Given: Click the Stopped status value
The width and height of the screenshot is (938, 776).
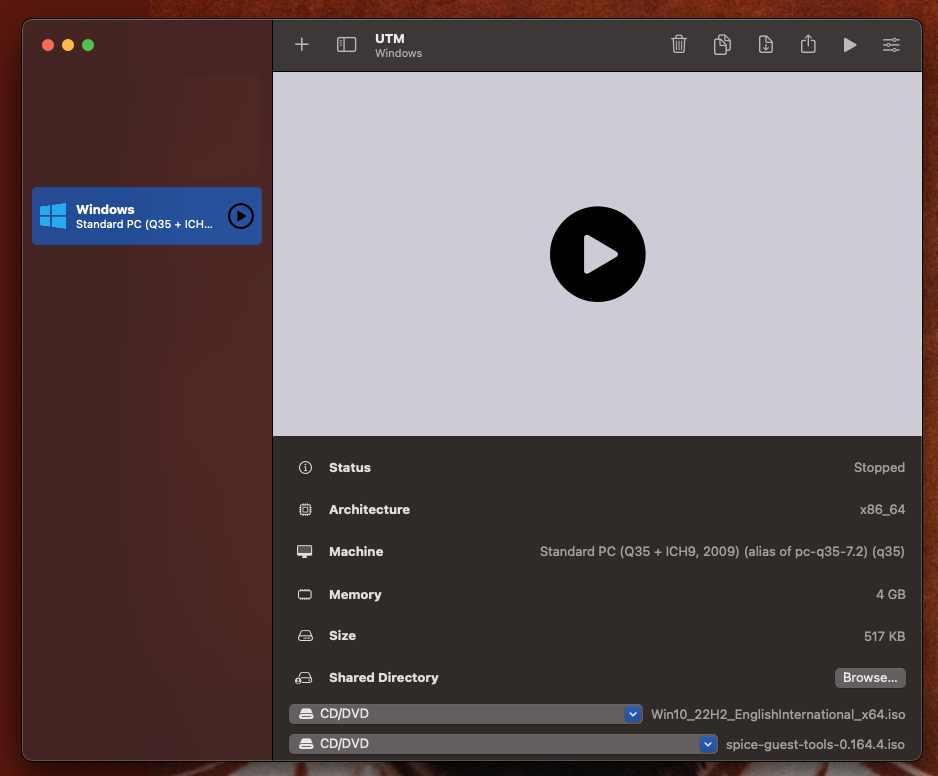Looking at the screenshot, I should [879, 467].
